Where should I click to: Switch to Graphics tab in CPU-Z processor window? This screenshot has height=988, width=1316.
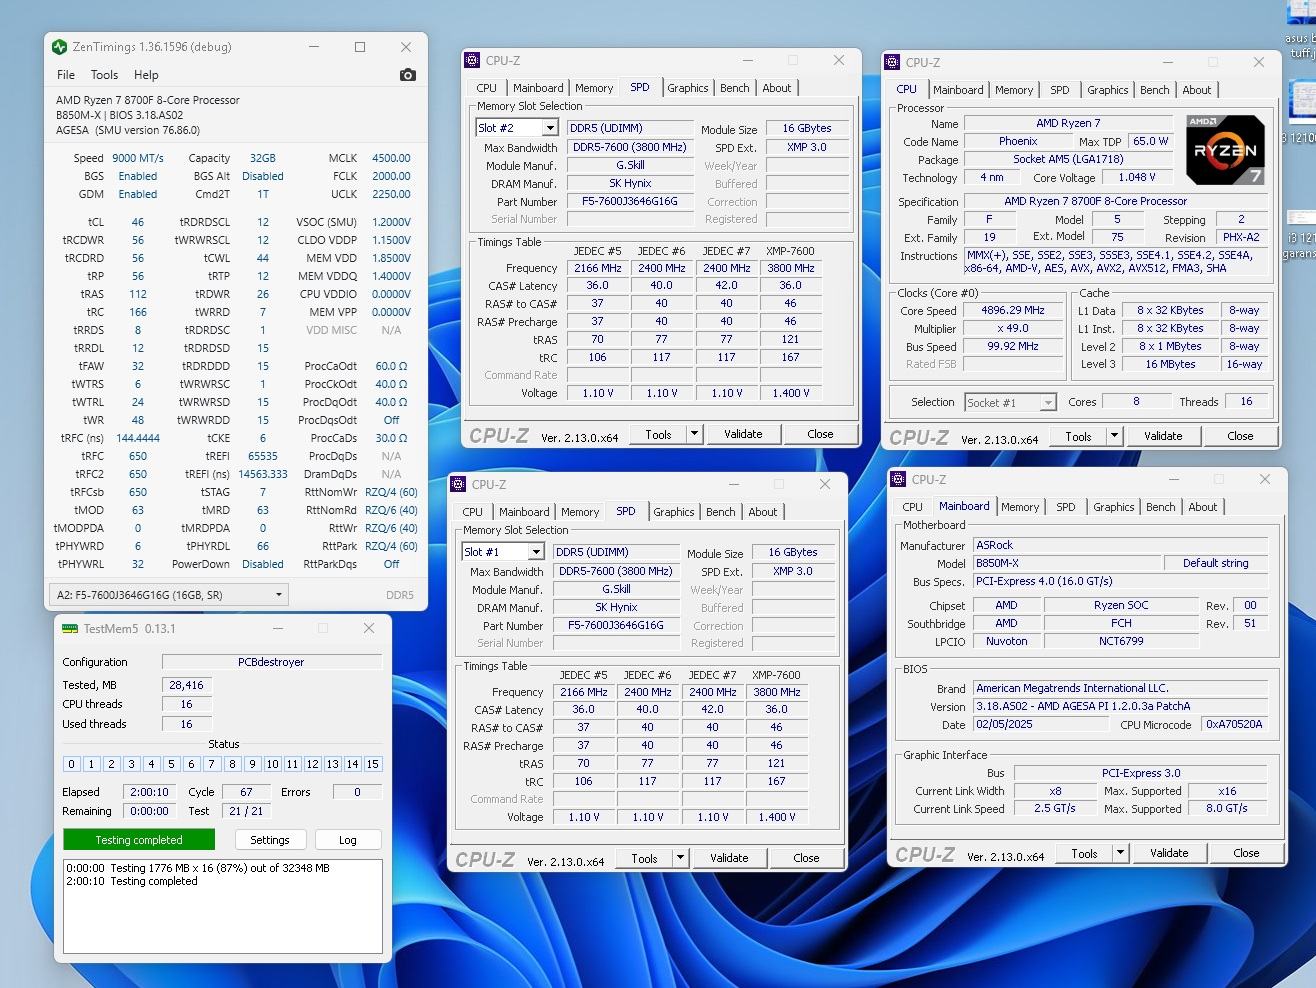[x=1108, y=90]
